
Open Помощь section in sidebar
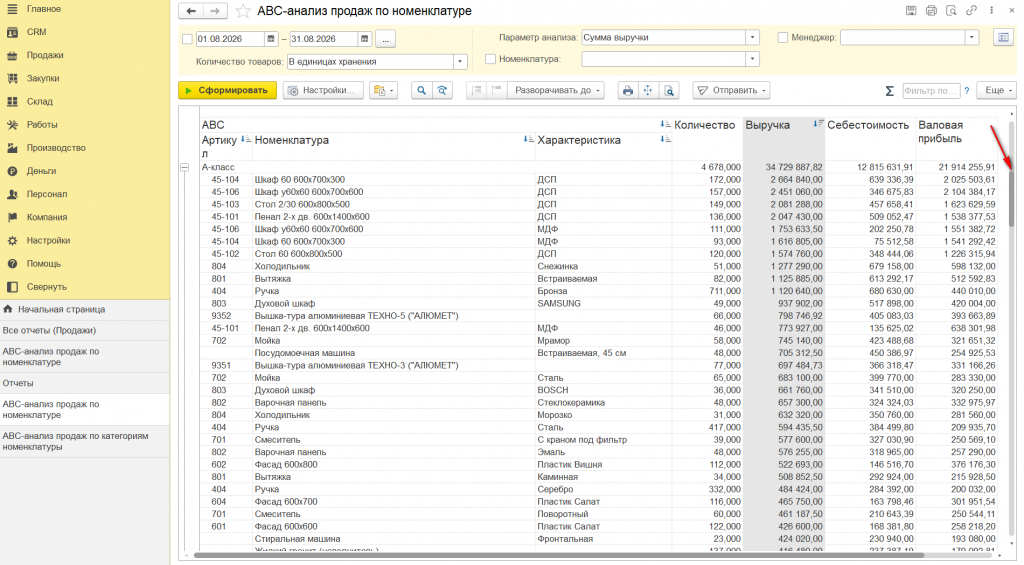pos(43,264)
